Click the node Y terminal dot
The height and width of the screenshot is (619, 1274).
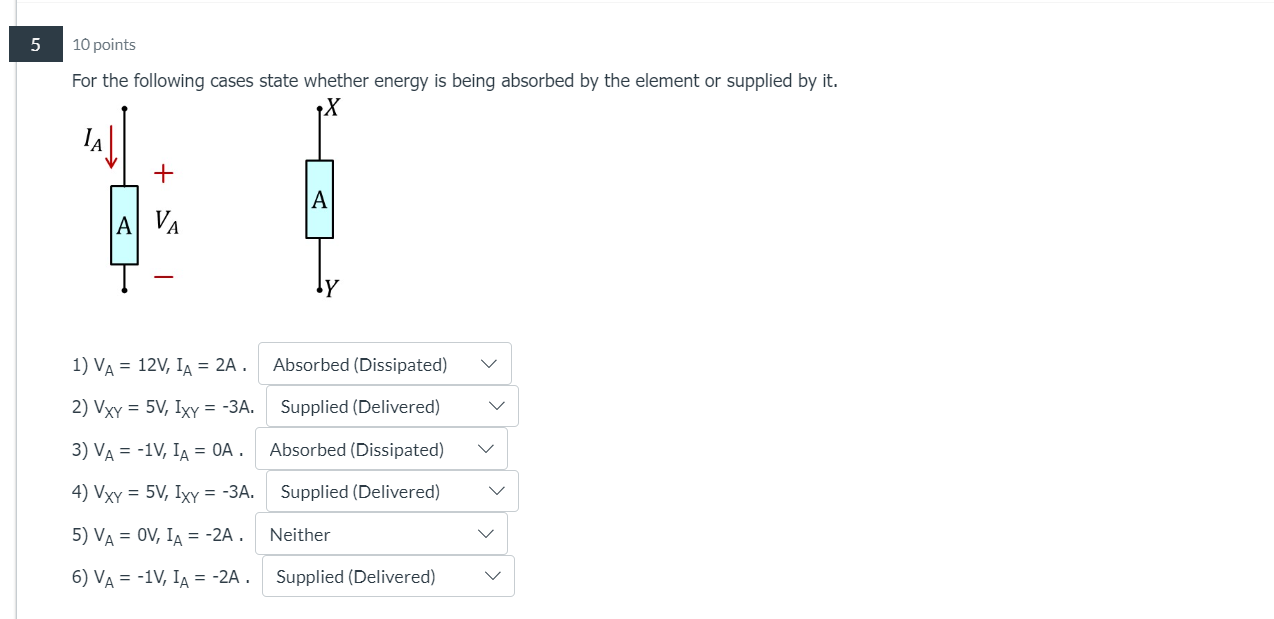click(319, 287)
